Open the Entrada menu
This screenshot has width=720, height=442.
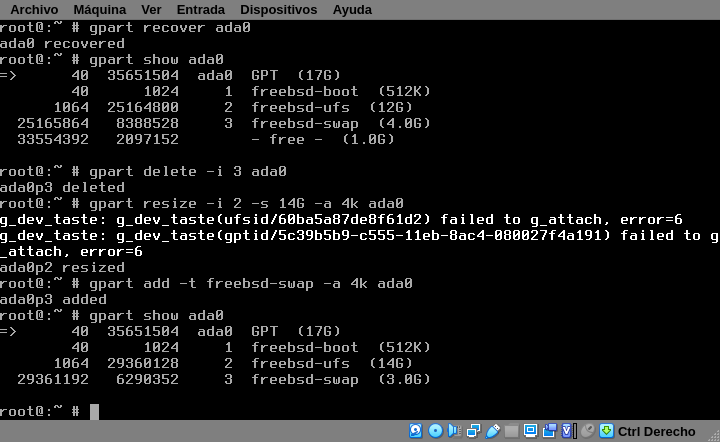[x=201, y=10]
